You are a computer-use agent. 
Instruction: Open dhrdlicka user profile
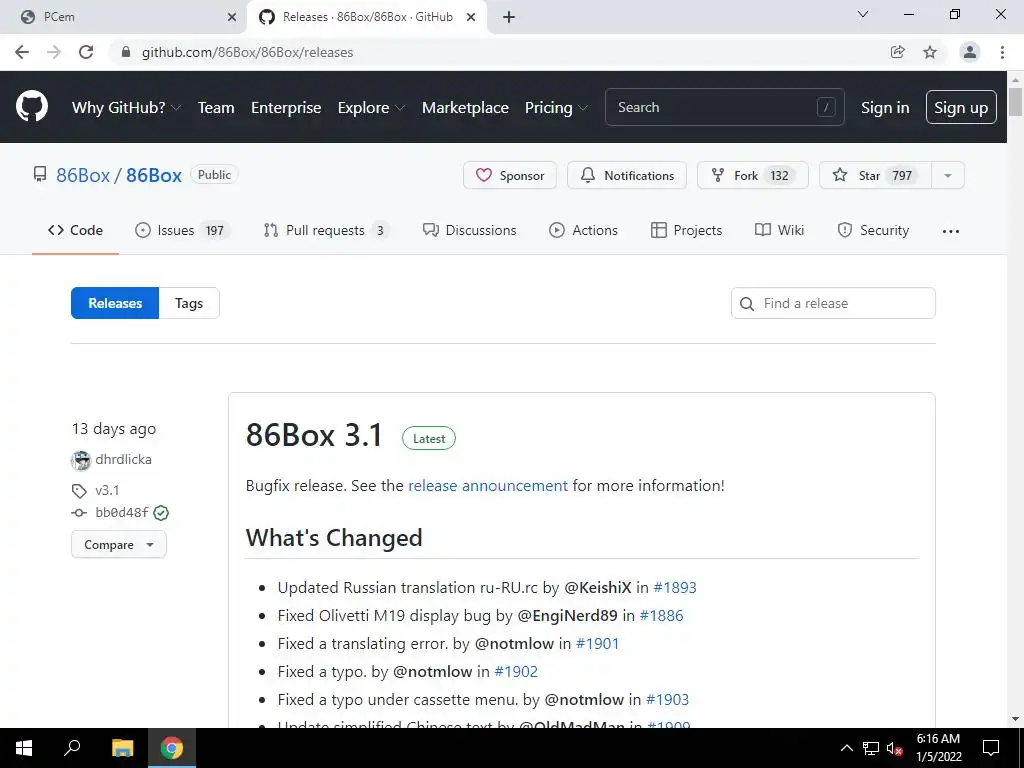point(123,459)
